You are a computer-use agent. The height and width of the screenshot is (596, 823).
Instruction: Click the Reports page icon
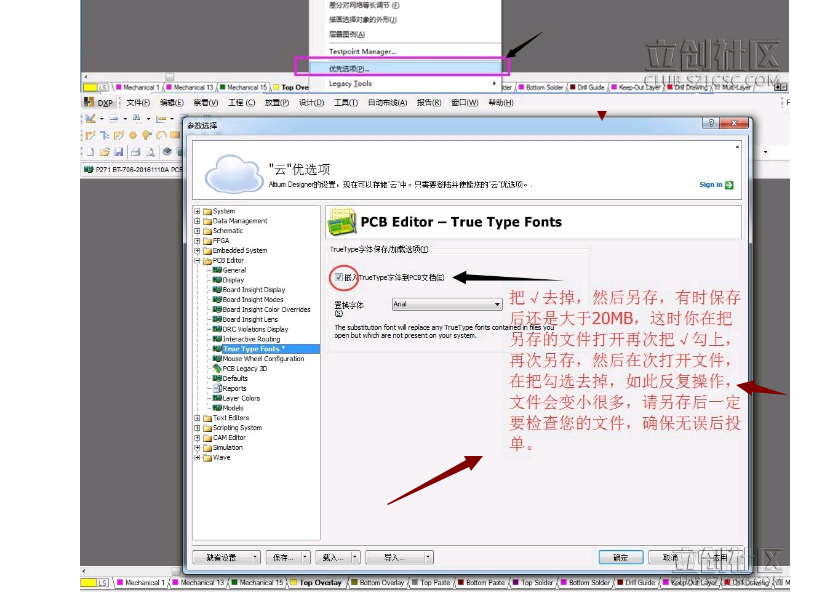click(216, 388)
